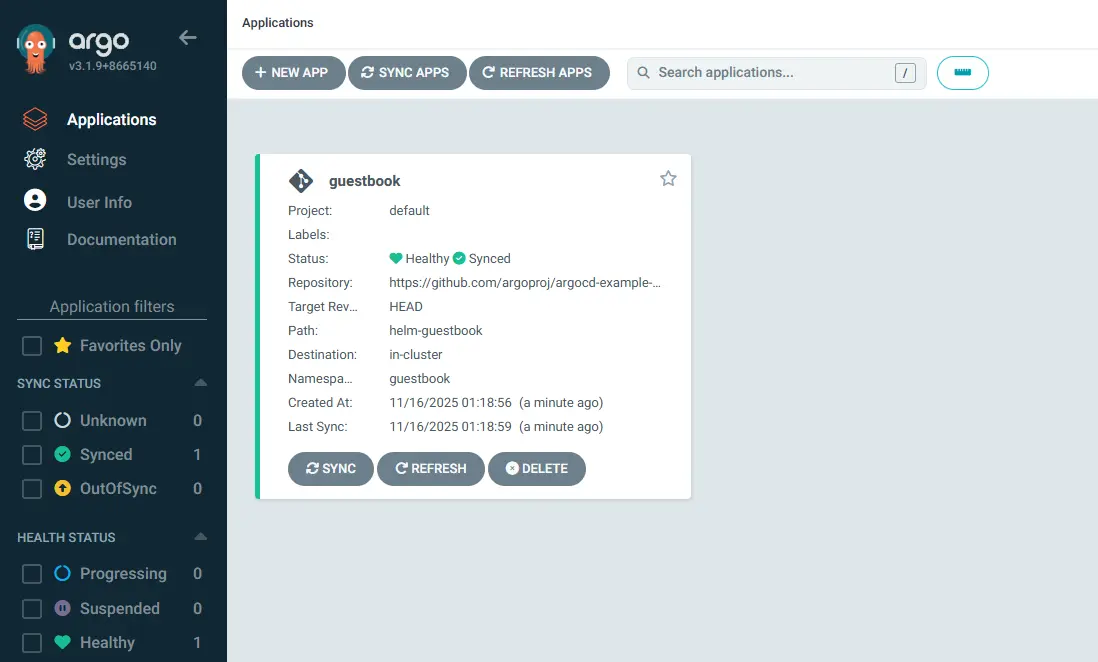Select the Progressing health filter checkbox
Image resolution: width=1098 pixels, height=662 pixels.
pos(32,574)
